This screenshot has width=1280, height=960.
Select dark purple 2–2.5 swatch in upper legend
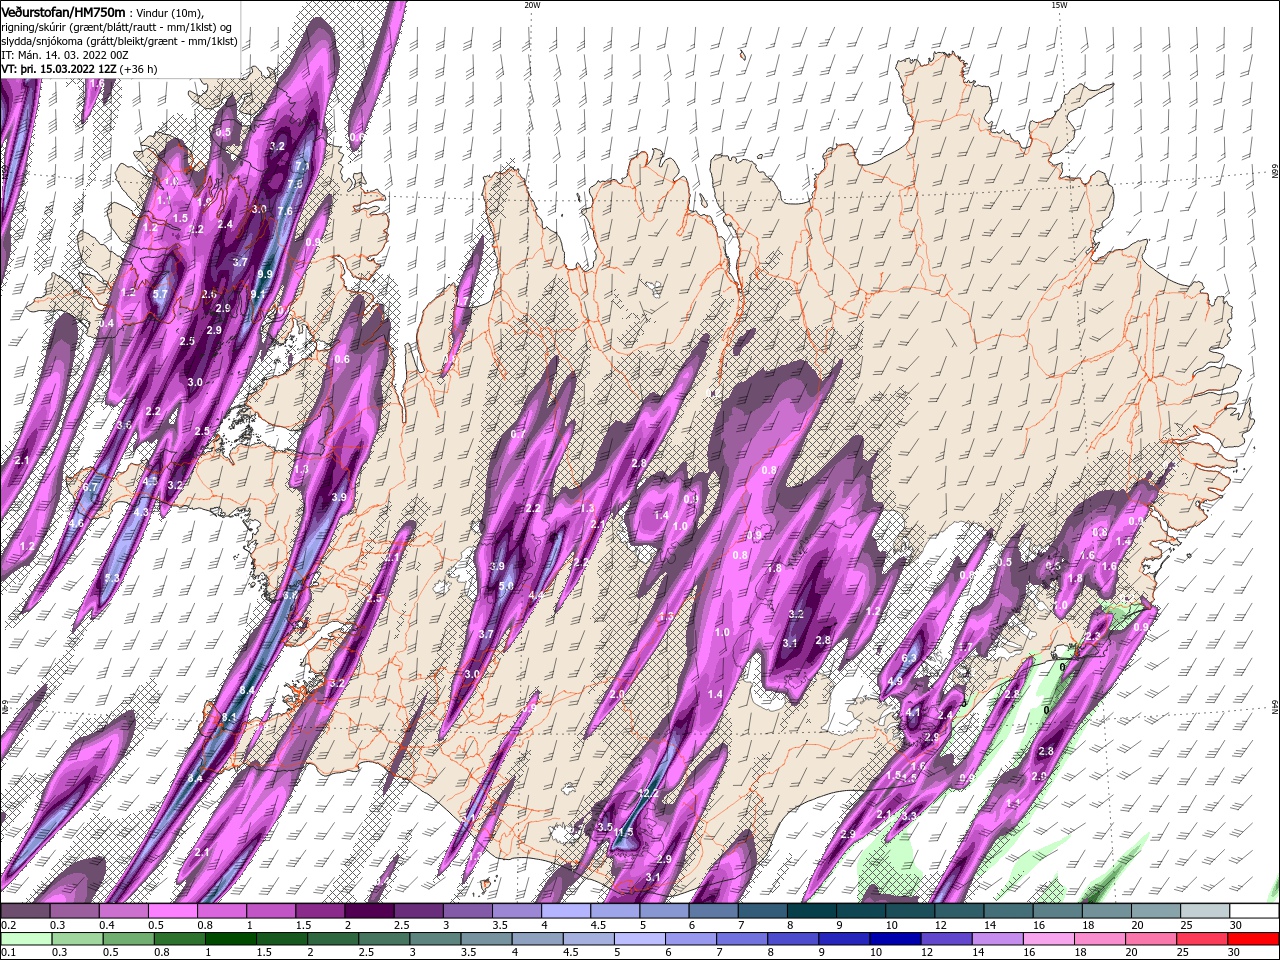tap(369, 911)
